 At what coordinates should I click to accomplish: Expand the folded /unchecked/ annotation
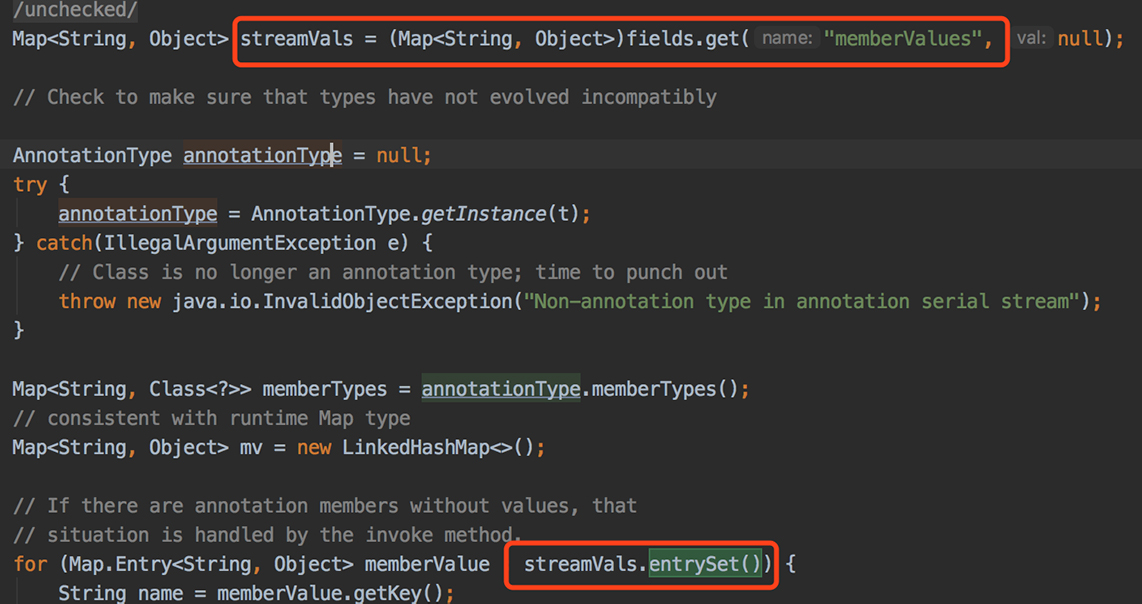tap(75, 11)
